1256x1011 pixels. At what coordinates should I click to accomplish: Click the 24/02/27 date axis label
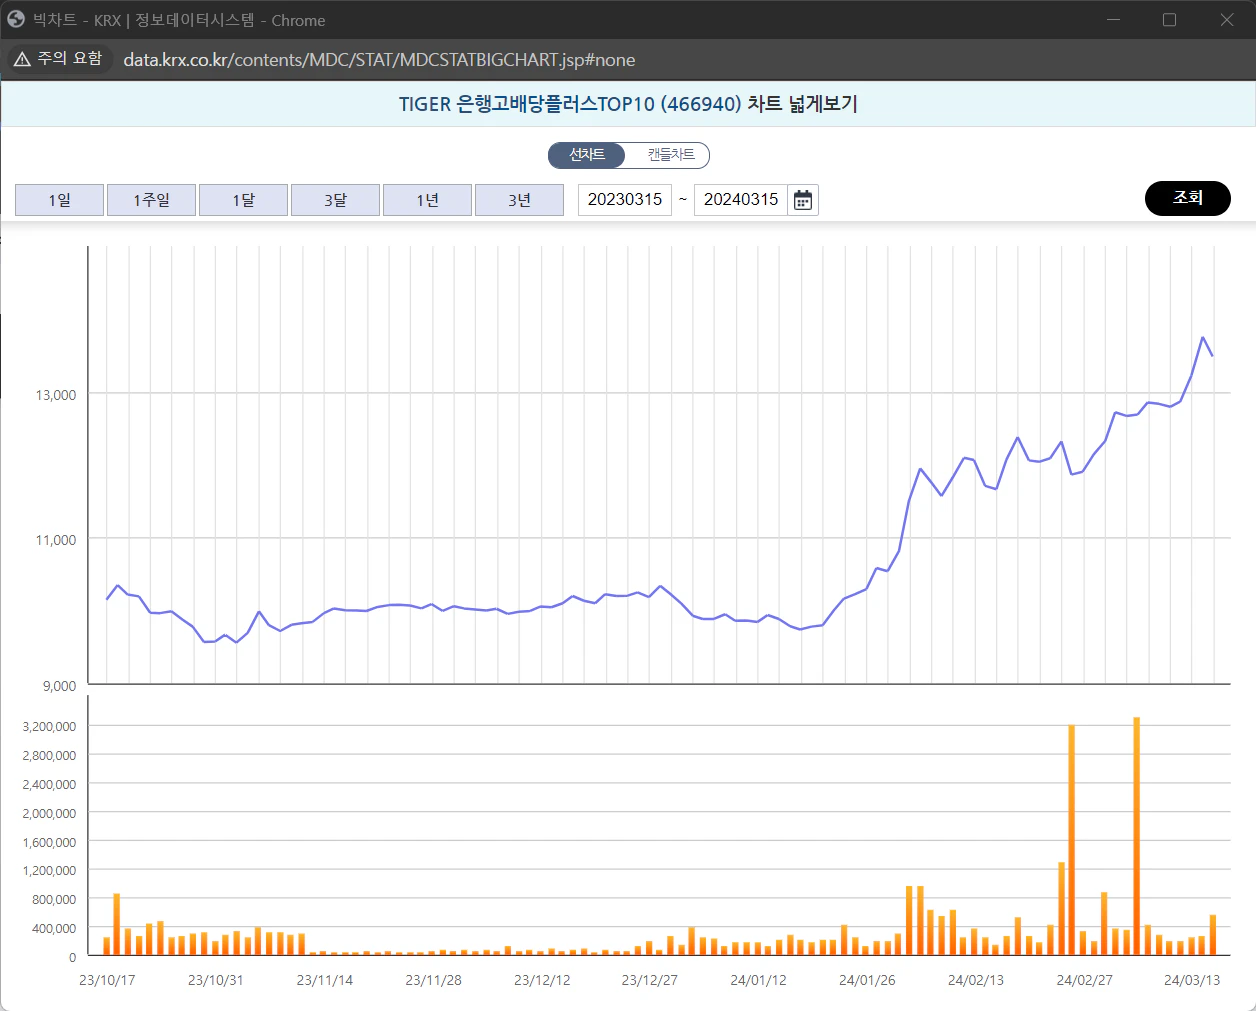(1085, 981)
